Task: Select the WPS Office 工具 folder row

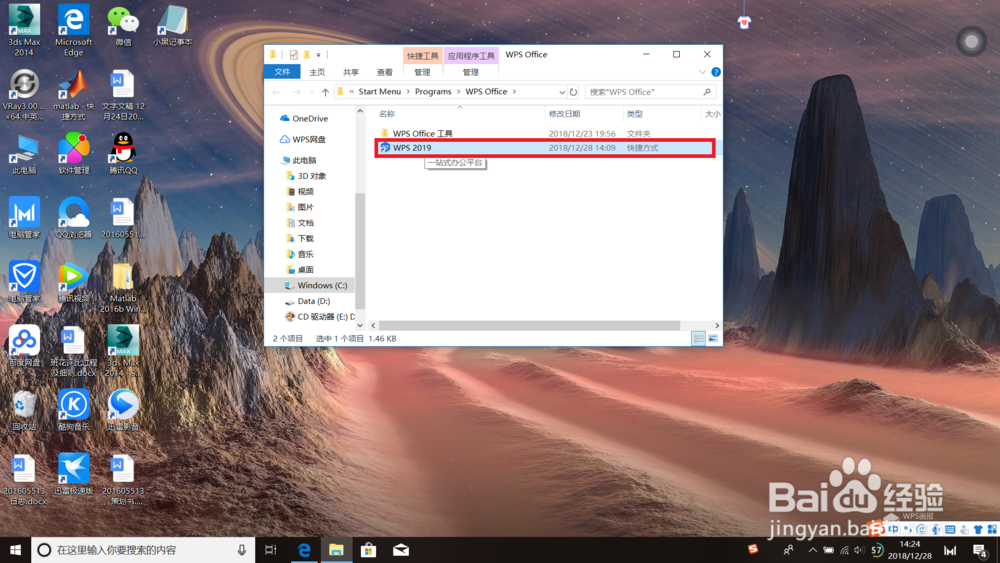Action: coord(546,133)
